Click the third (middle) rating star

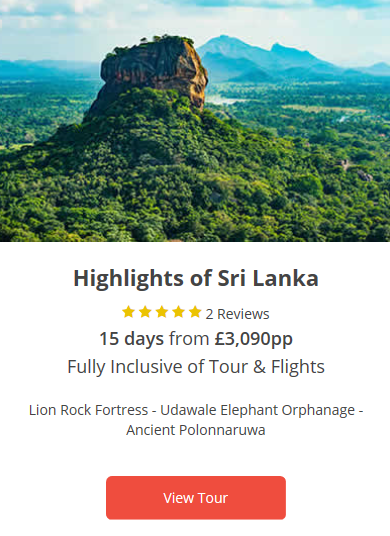162,312
